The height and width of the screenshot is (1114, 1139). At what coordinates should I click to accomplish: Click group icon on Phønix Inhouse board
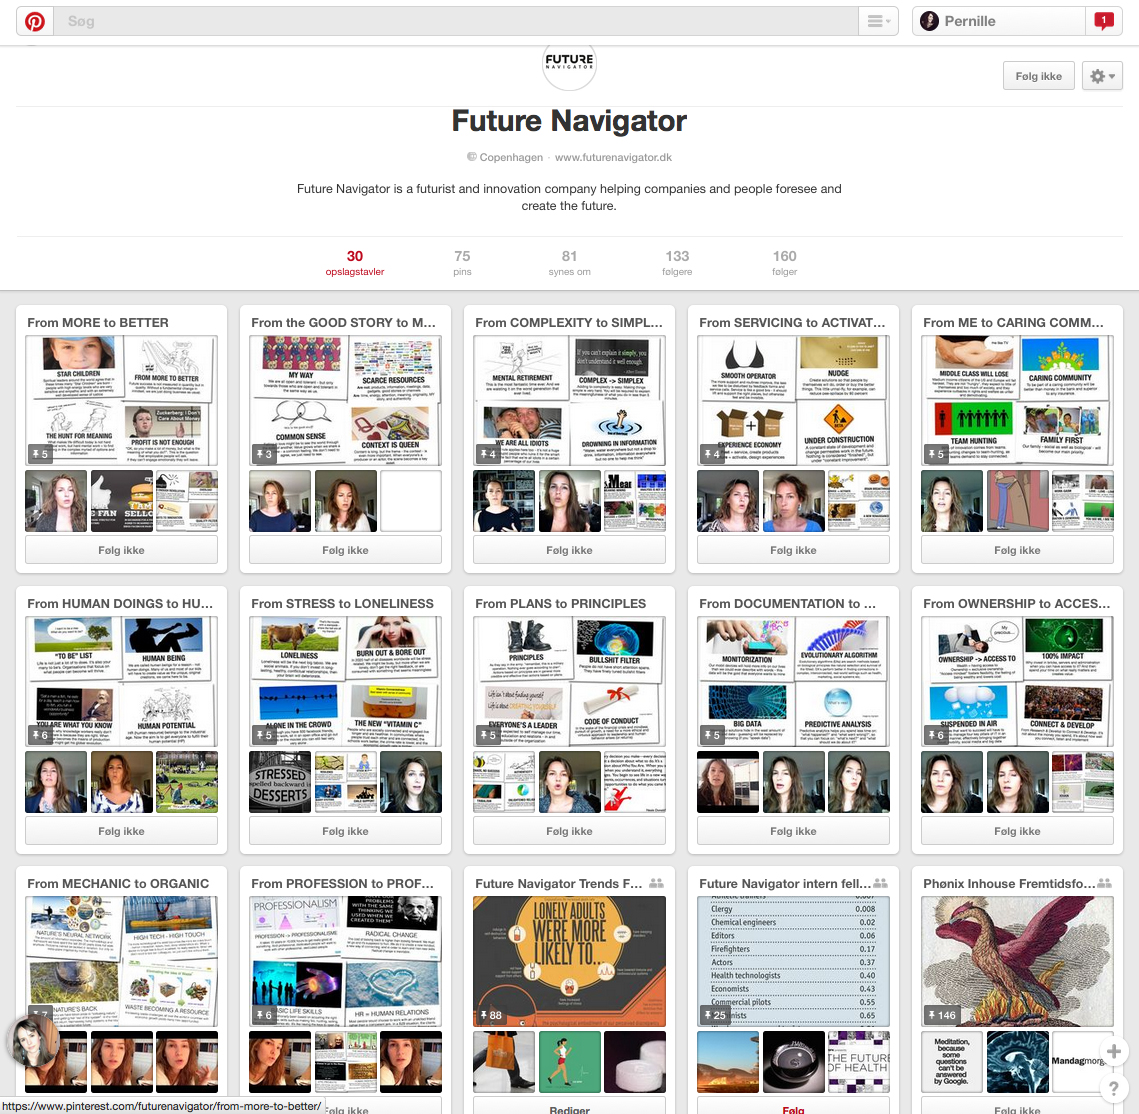click(1104, 884)
